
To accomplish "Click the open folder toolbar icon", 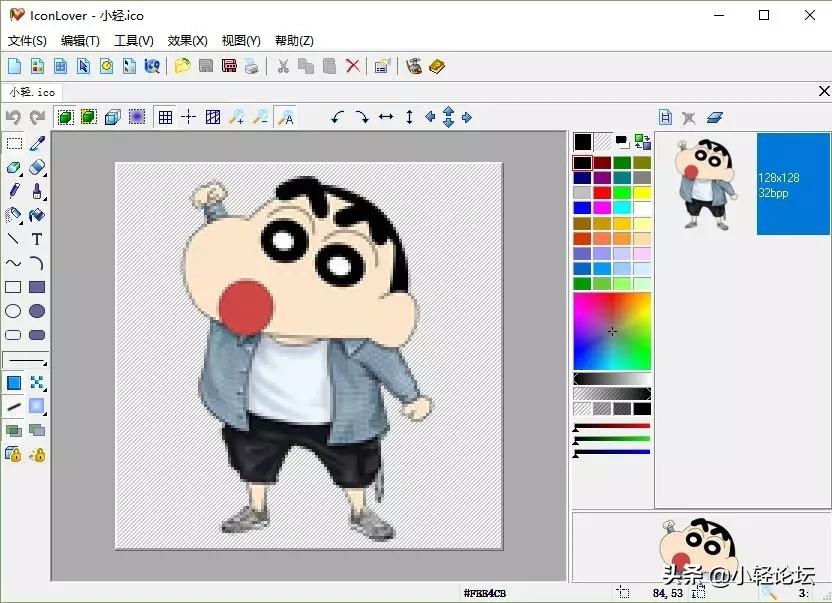I will pos(182,66).
